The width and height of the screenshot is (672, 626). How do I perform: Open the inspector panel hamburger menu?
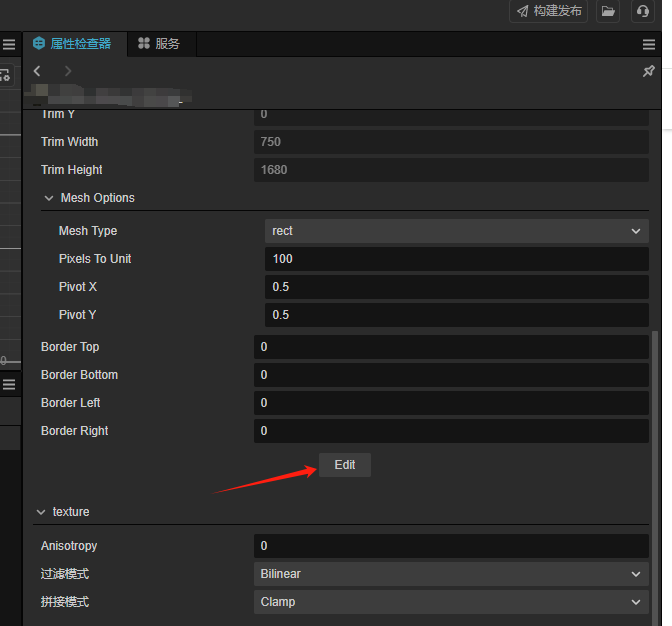click(648, 44)
